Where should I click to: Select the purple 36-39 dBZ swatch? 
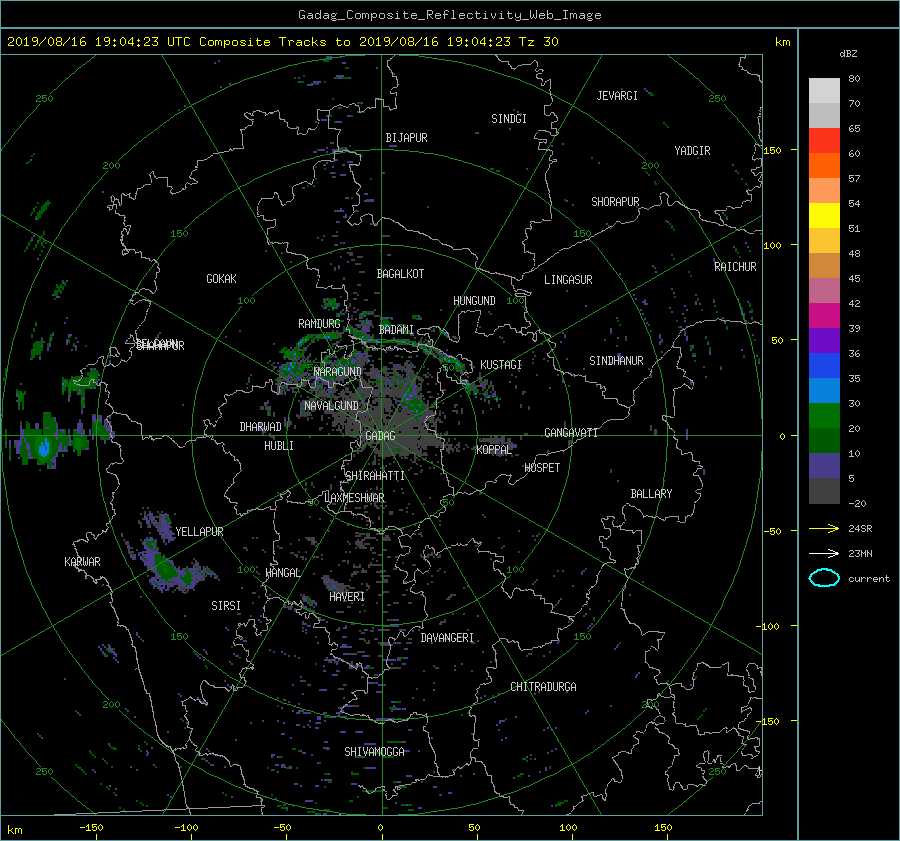coord(824,340)
